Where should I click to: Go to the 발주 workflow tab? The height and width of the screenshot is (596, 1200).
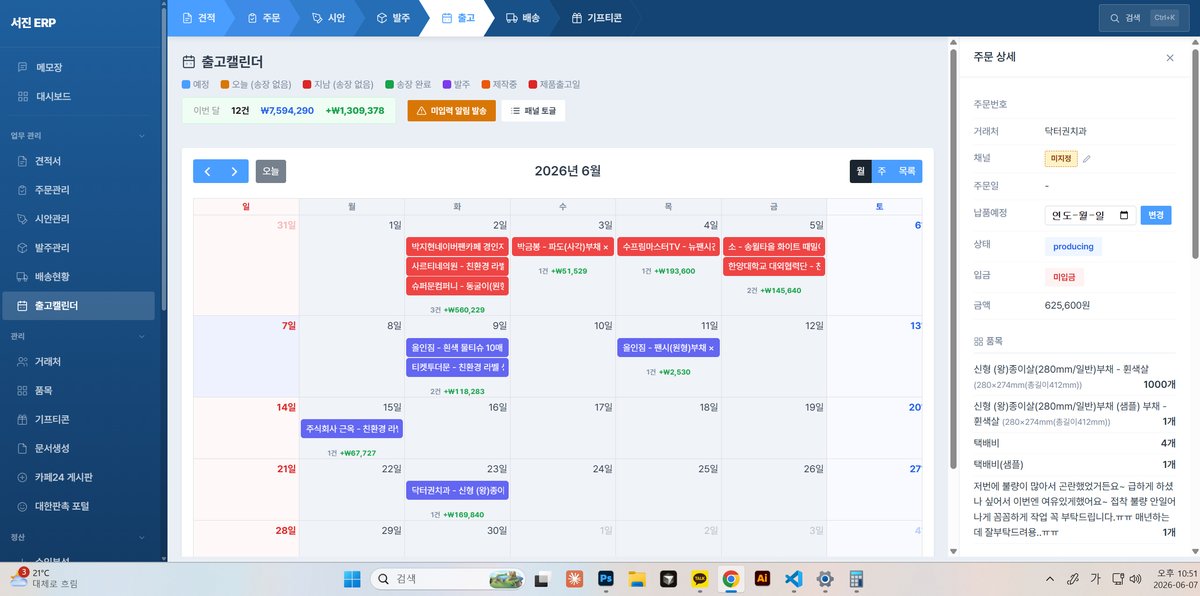[393, 18]
